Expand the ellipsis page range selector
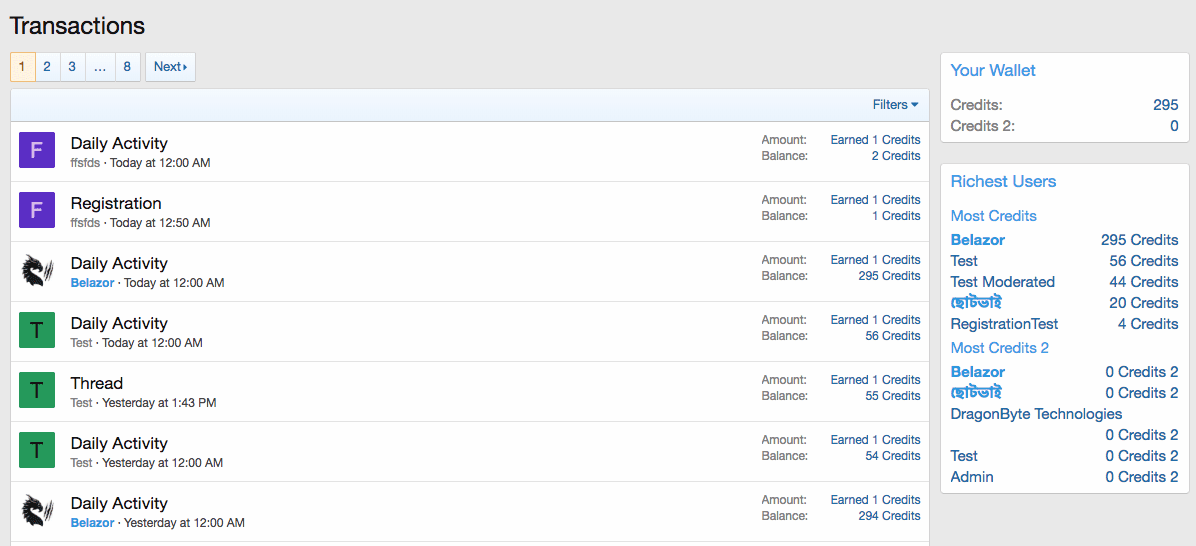The width and height of the screenshot is (1196, 546). (x=100, y=67)
